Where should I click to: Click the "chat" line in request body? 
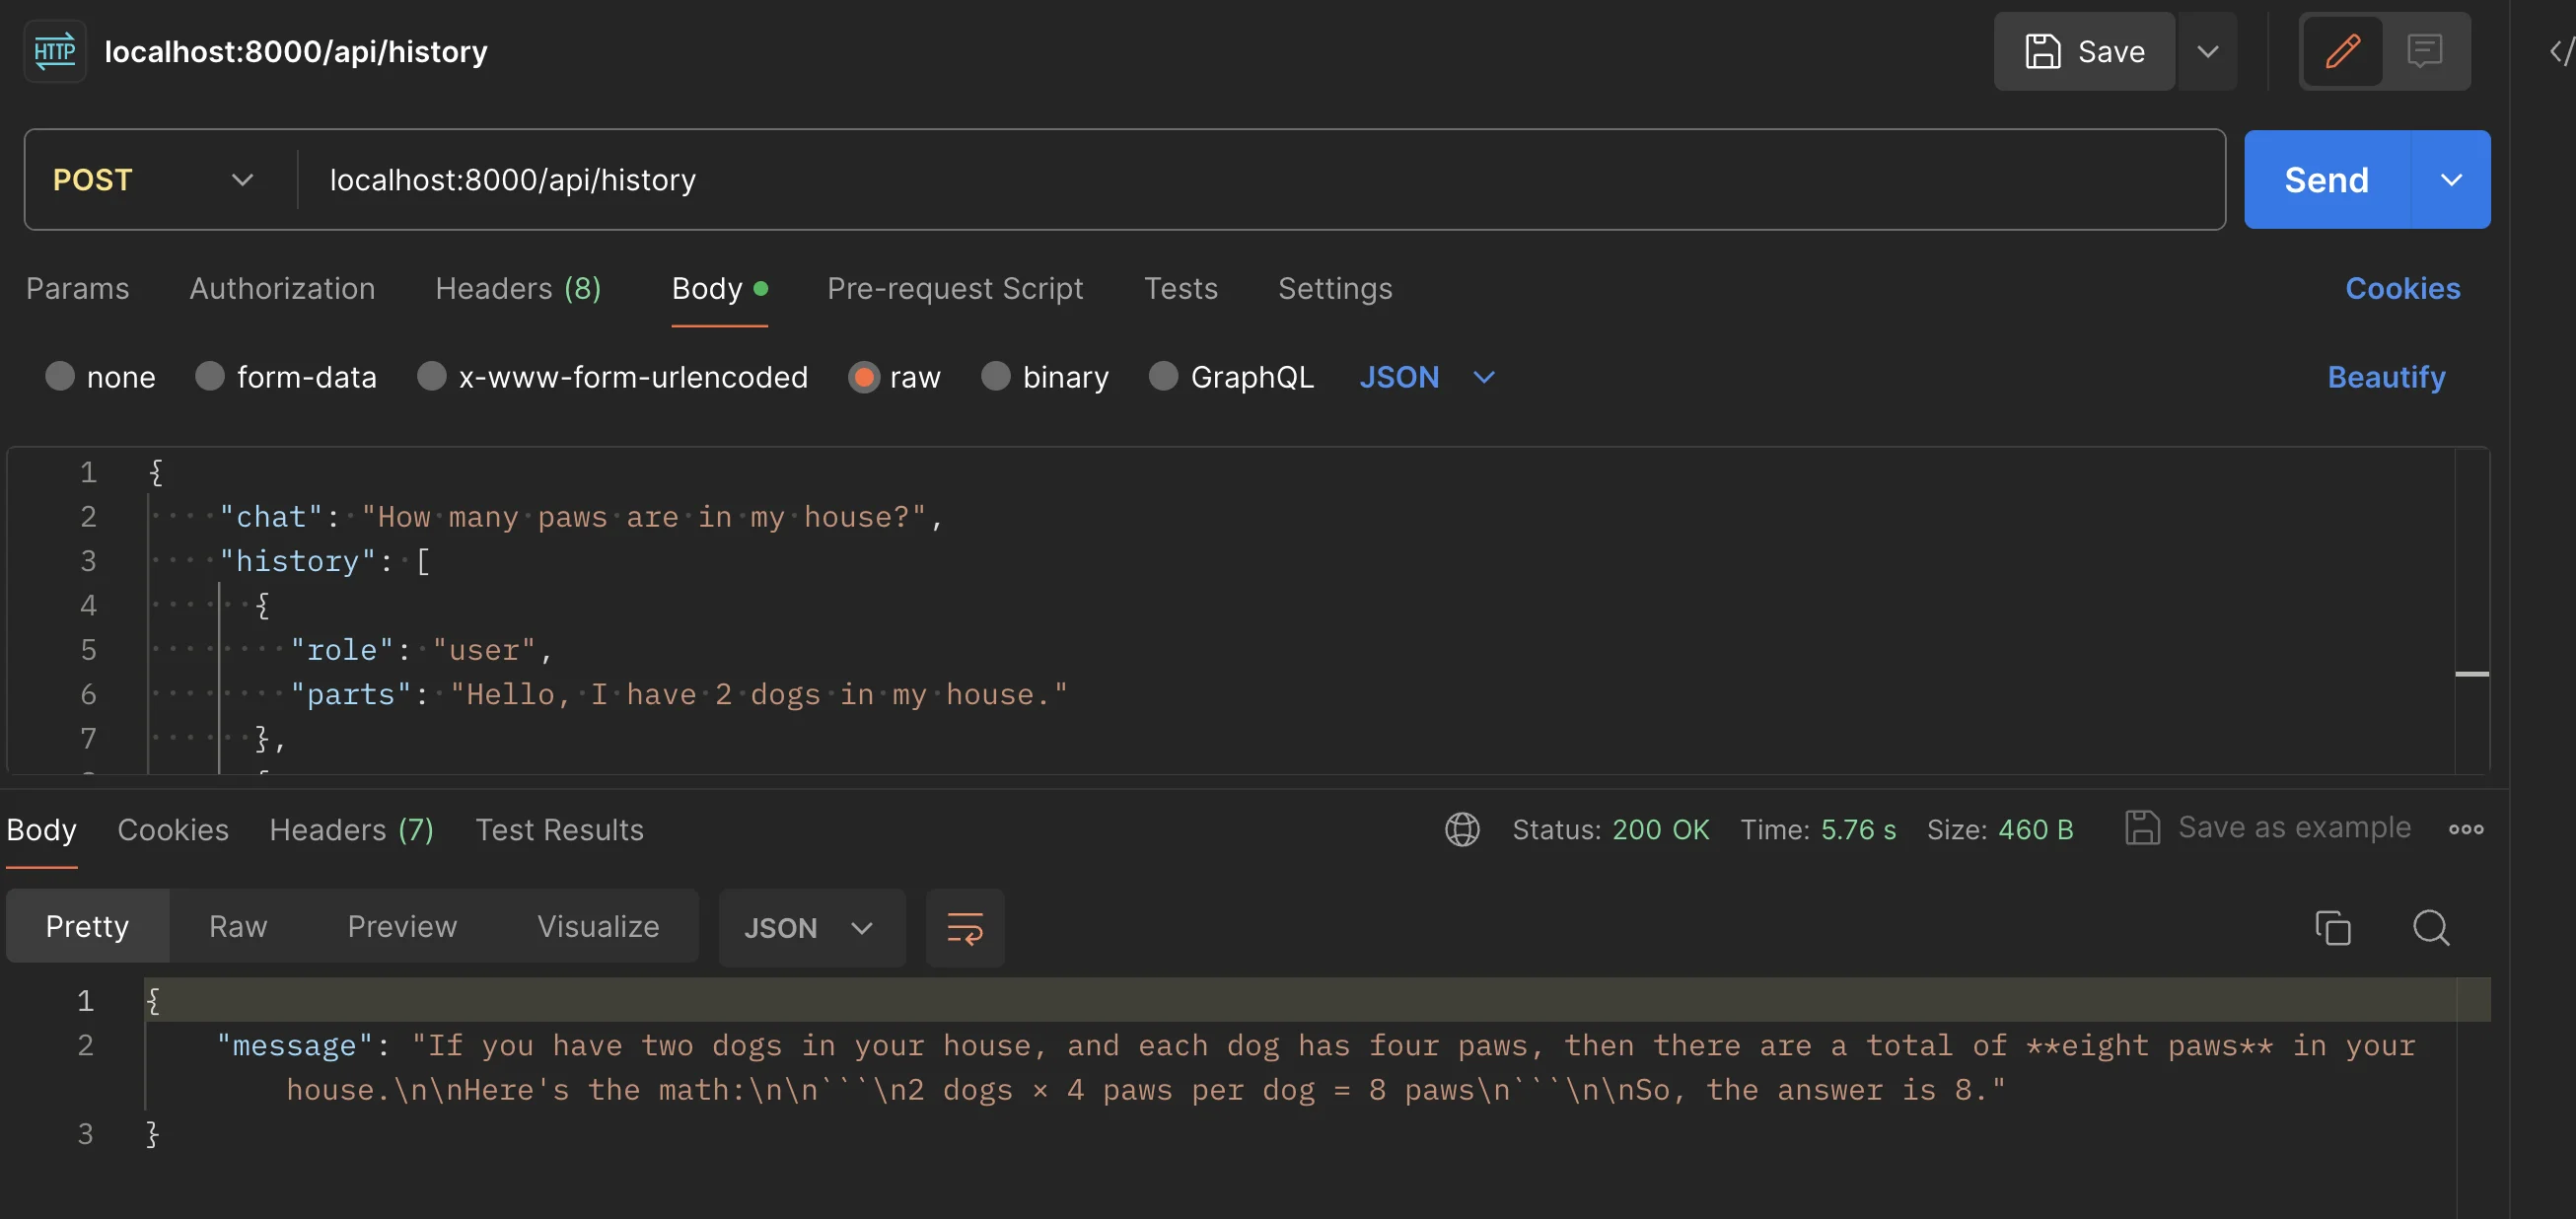click(580, 517)
